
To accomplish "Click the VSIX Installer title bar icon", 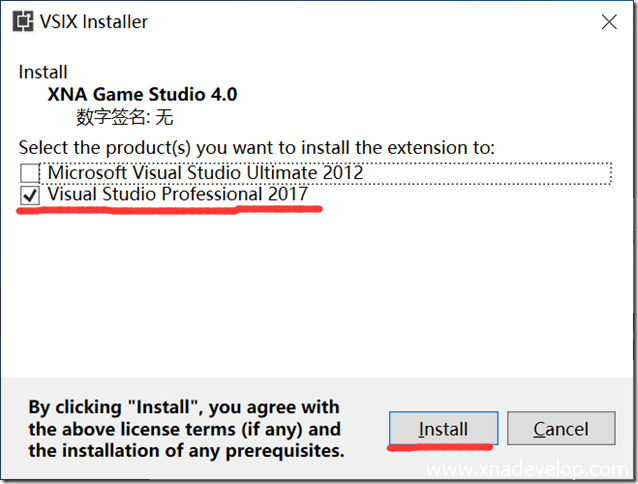I will tap(20, 21).
